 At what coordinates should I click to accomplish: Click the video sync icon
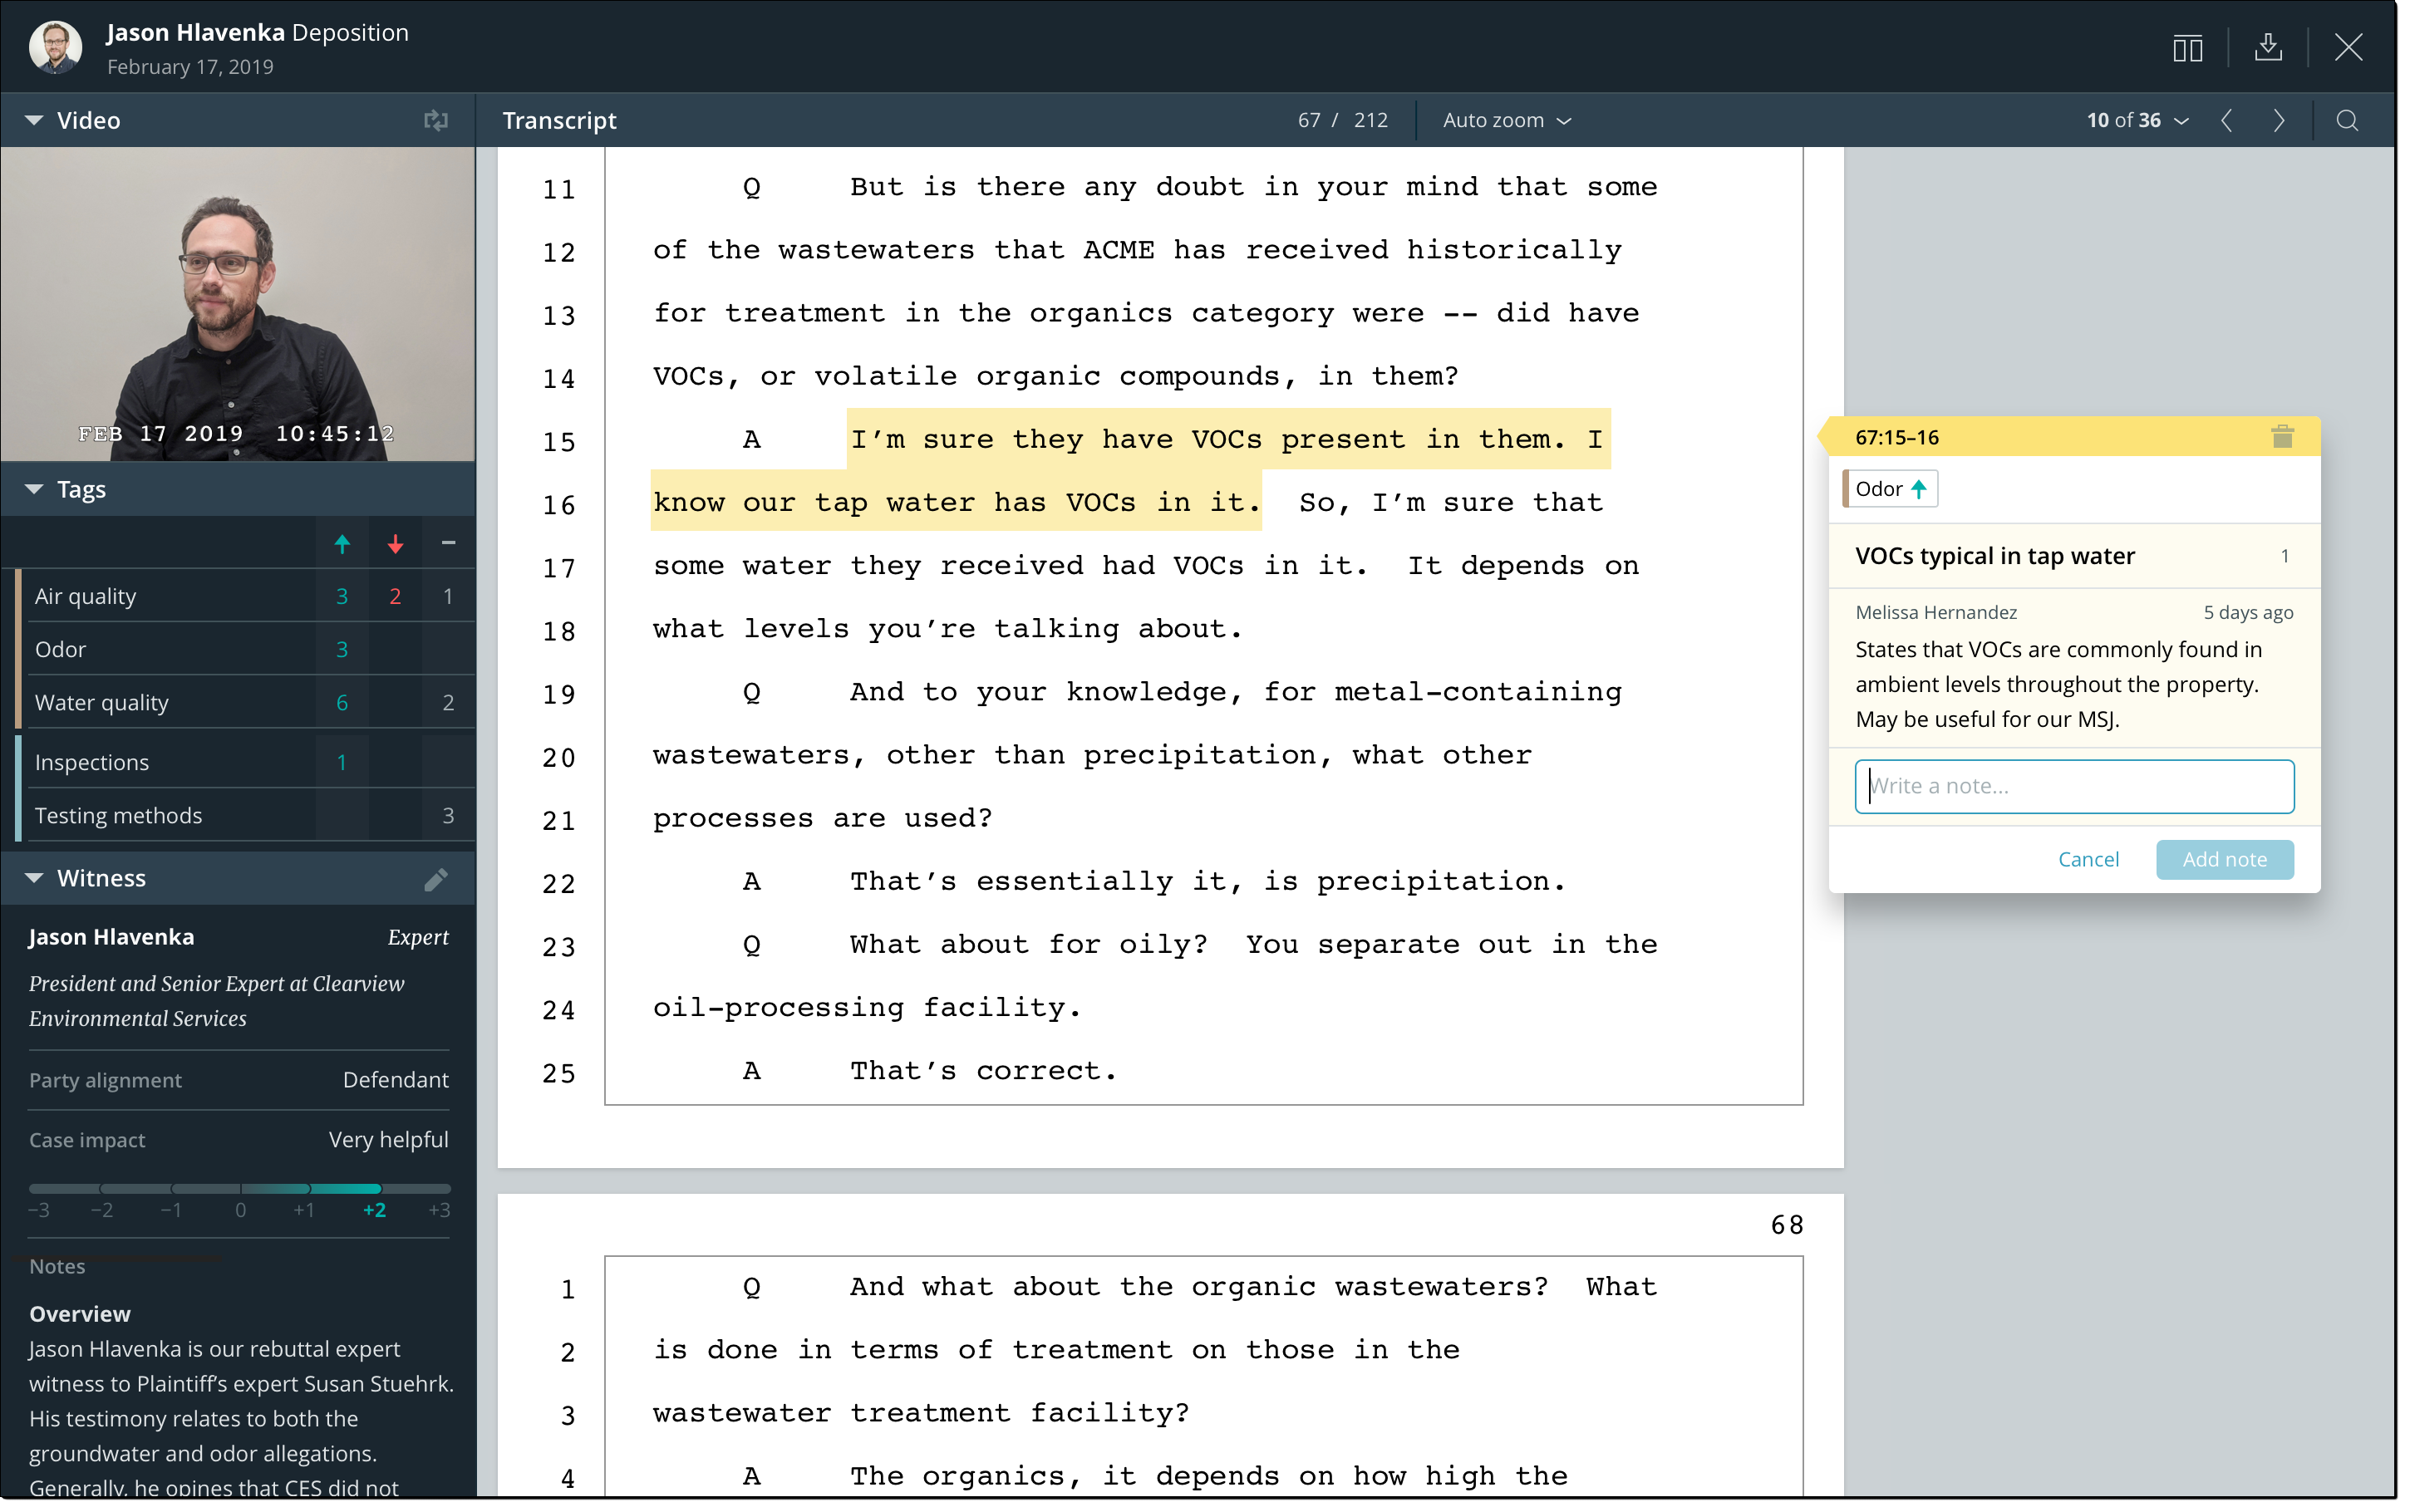435,121
